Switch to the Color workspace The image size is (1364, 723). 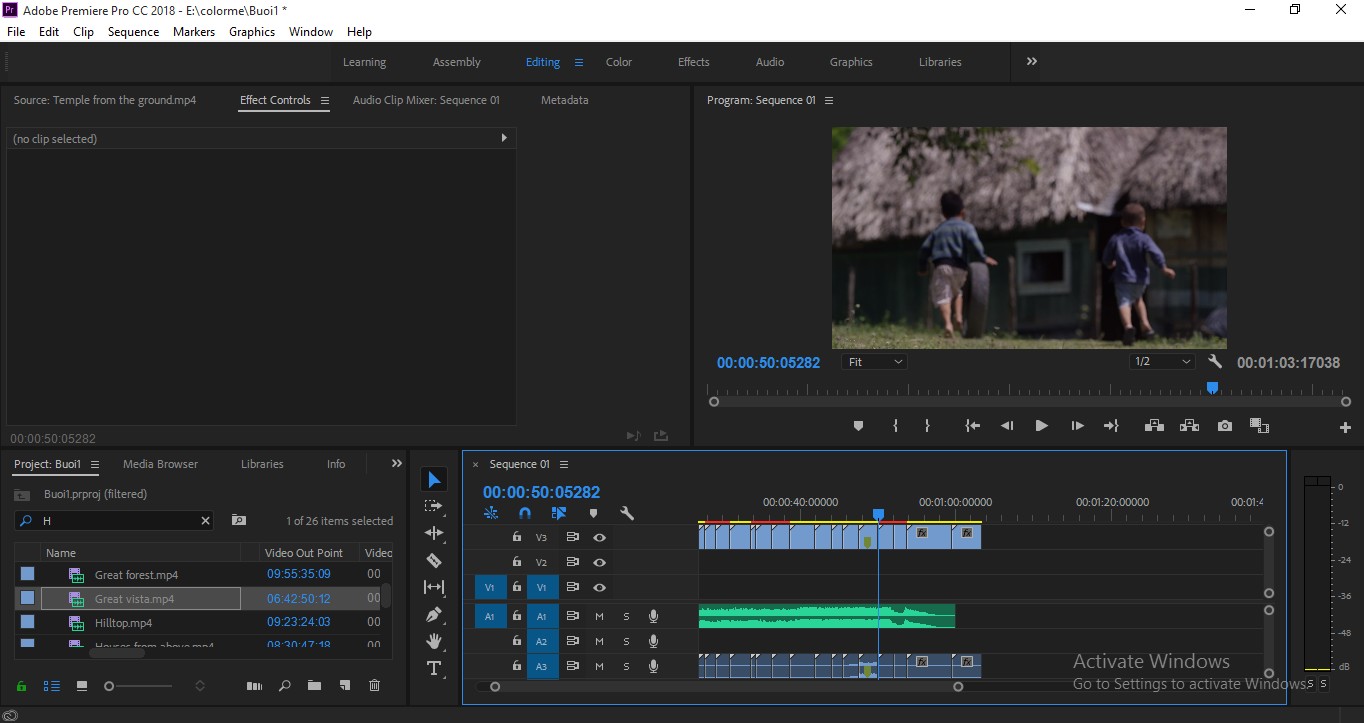click(x=619, y=62)
